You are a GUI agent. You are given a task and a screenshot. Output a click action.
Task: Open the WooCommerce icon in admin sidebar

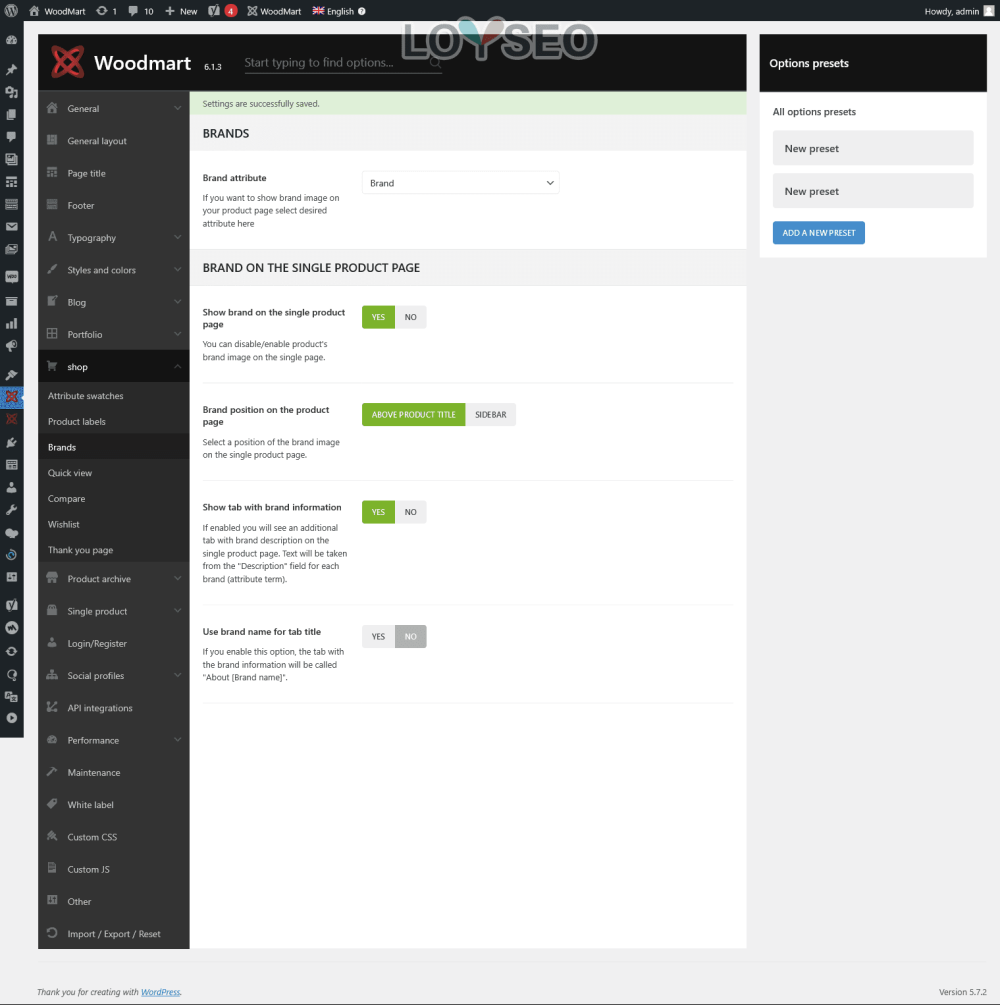(12, 277)
